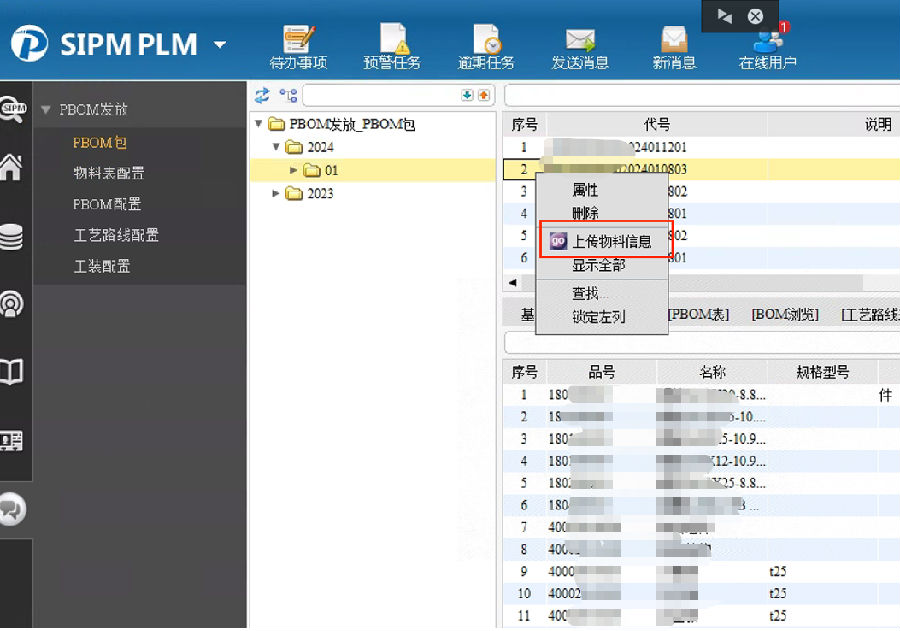The height and width of the screenshot is (631, 900).
Task: Choose 属性 from the context menu
Action: click(x=585, y=189)
